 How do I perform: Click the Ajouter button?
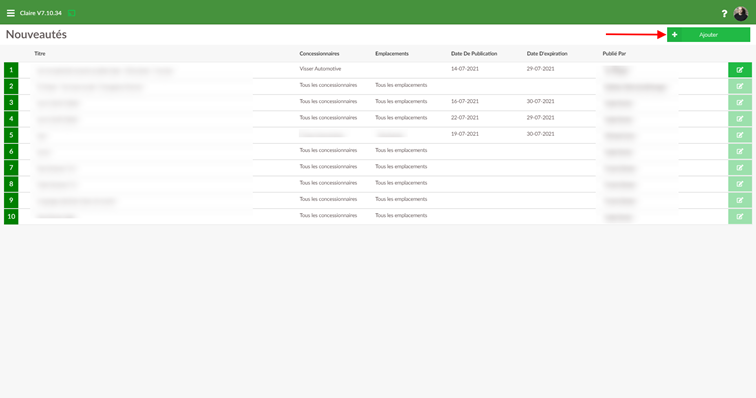point(708,35)
